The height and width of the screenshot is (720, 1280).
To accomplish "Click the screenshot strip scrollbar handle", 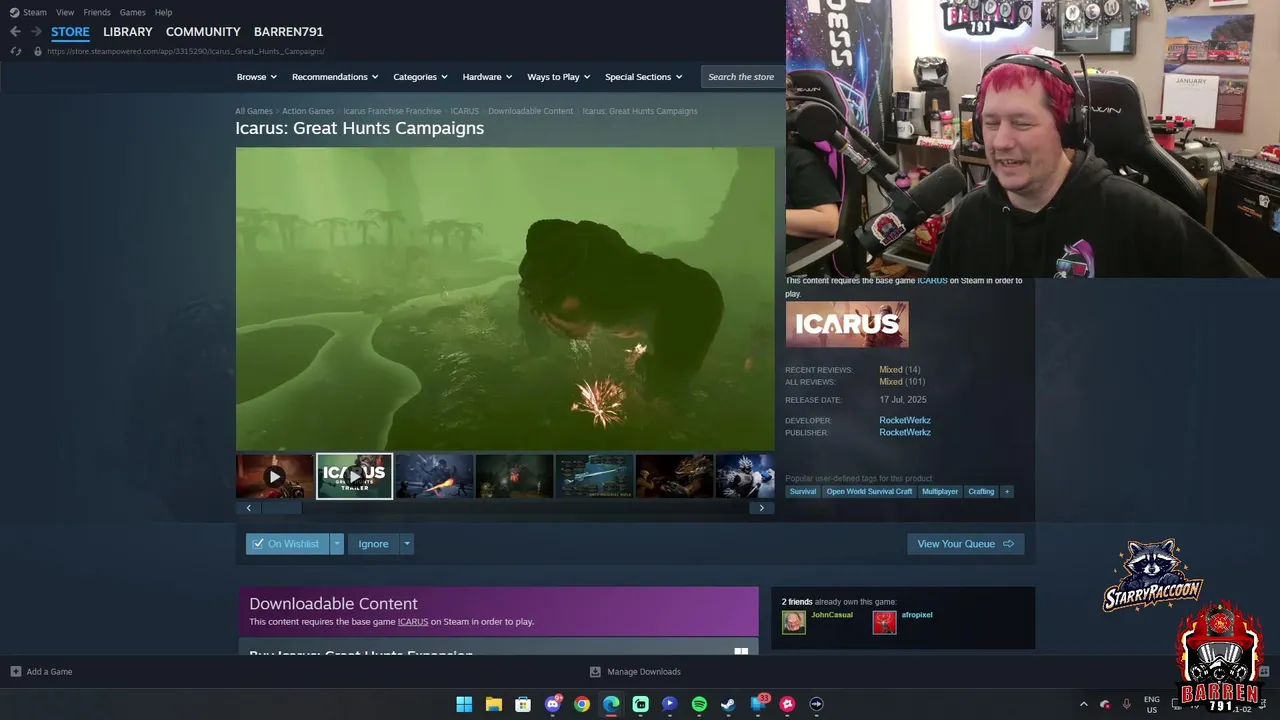I will [x=281, y=508].
